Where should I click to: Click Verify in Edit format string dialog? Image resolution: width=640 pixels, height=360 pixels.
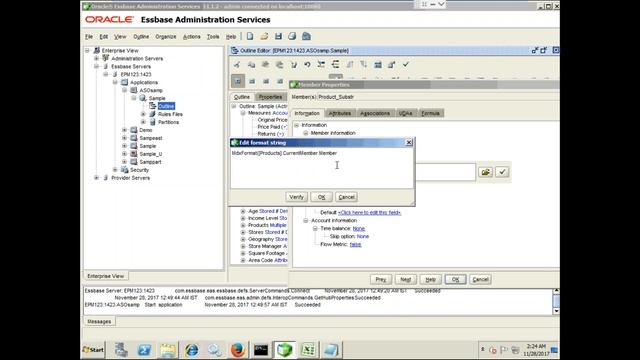[296, 197]
